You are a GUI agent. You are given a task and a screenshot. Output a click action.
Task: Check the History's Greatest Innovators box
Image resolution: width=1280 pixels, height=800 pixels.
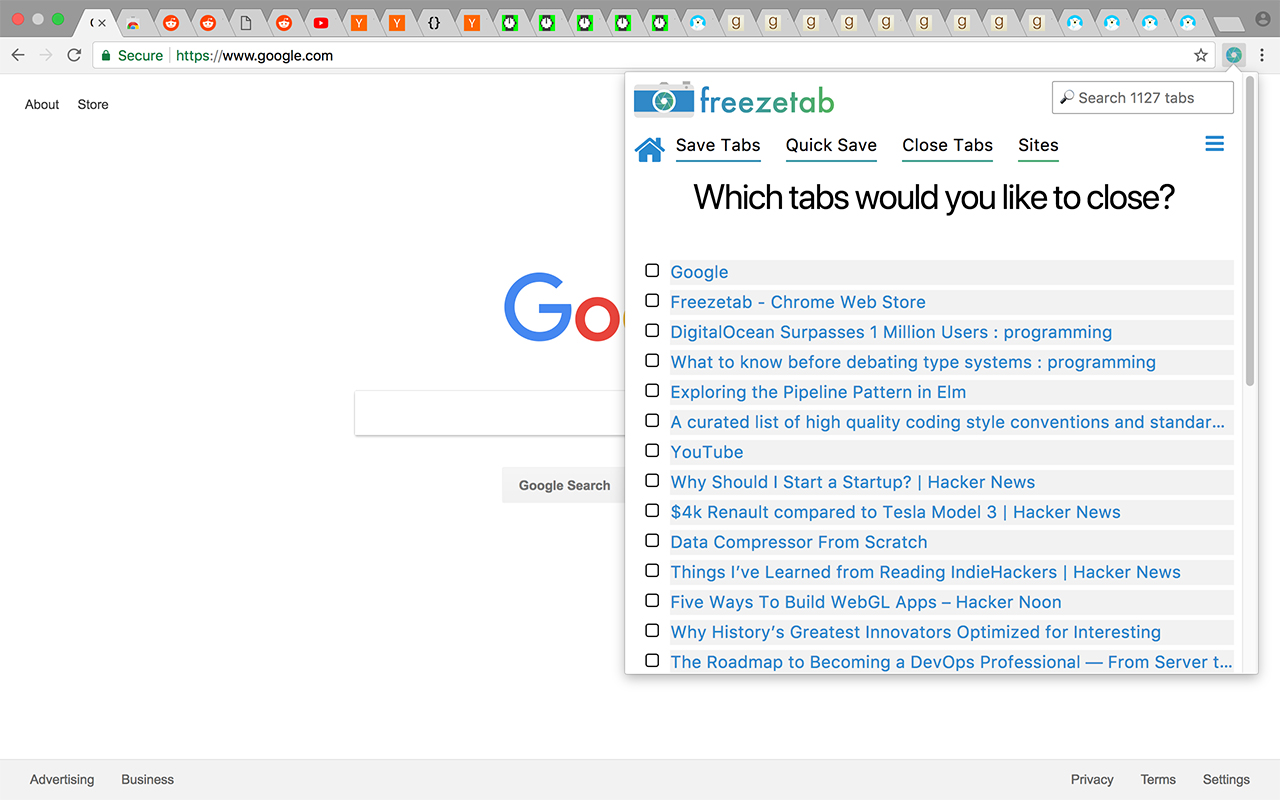point(652,630)
